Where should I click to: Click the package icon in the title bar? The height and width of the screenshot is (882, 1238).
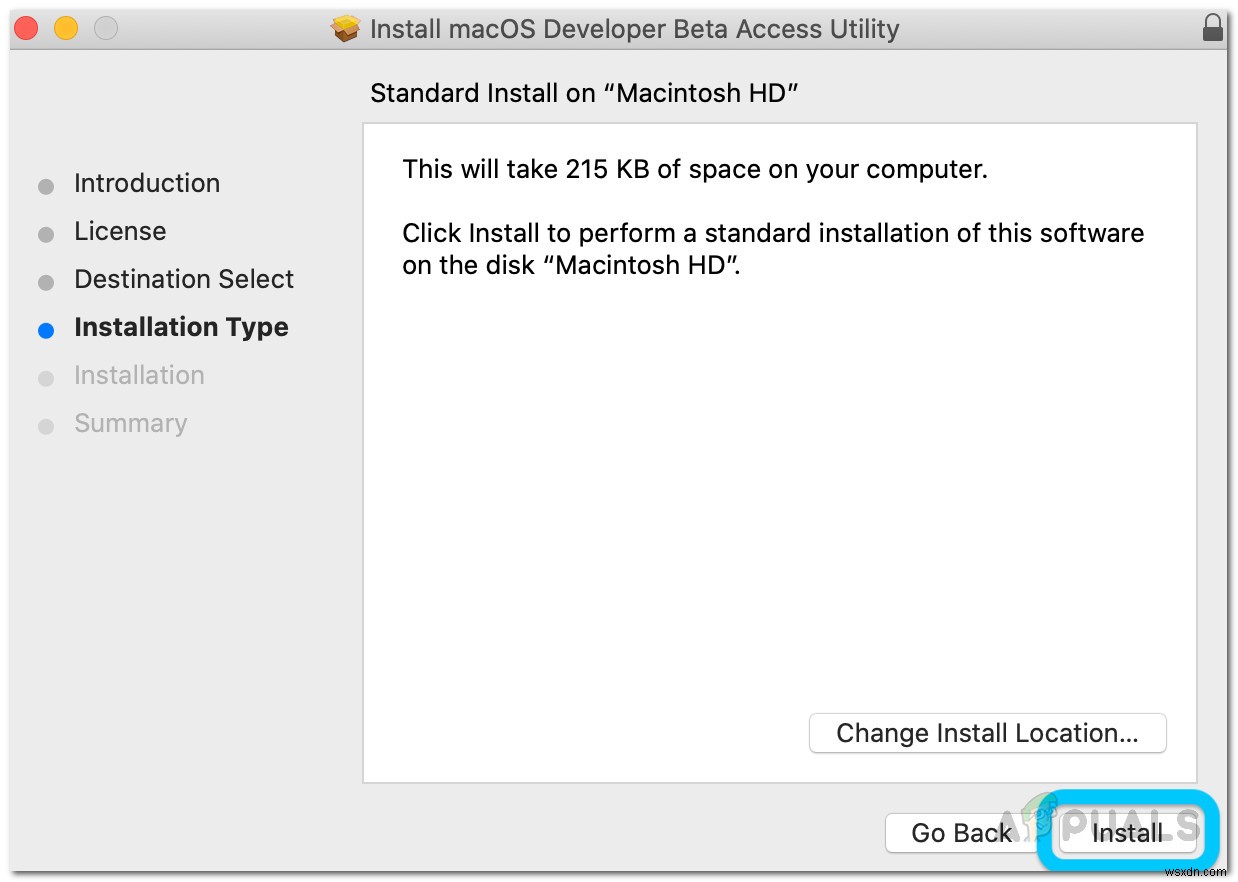coord(346,28)
